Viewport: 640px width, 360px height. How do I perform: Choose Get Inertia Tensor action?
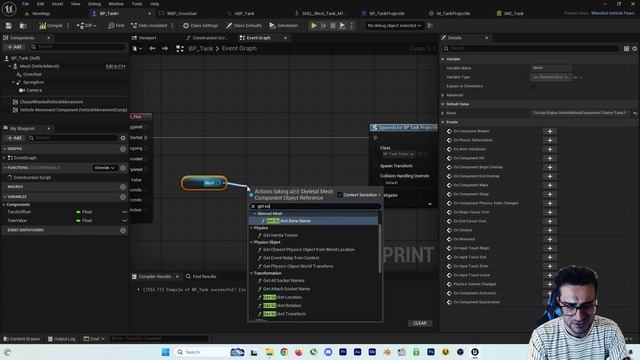point(280,236)
